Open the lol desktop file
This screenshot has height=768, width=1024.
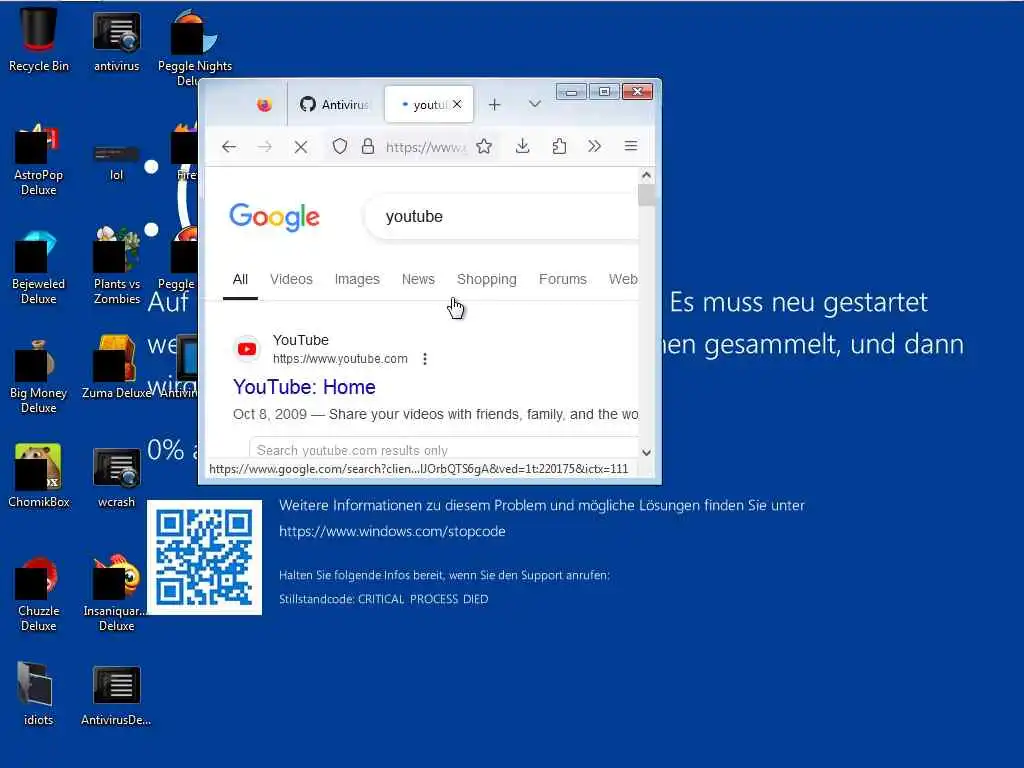click(116, 163)
